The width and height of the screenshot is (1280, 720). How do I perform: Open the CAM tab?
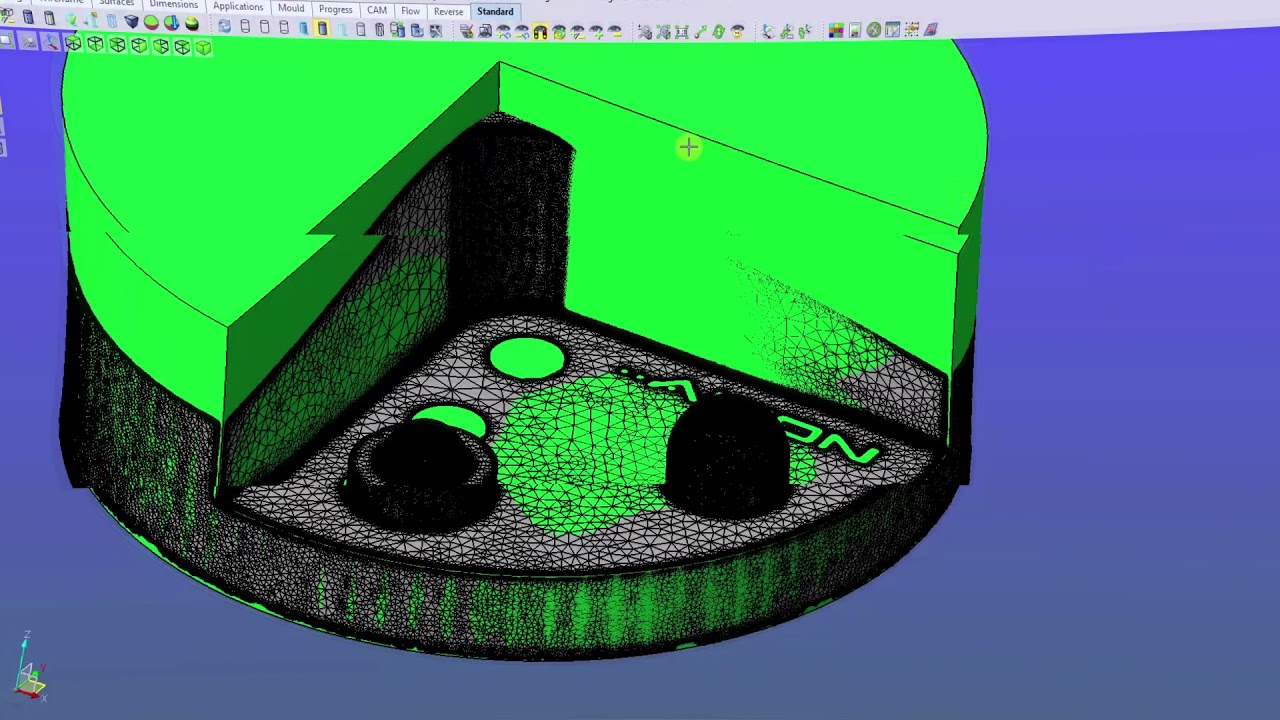(x=377, y=10)
